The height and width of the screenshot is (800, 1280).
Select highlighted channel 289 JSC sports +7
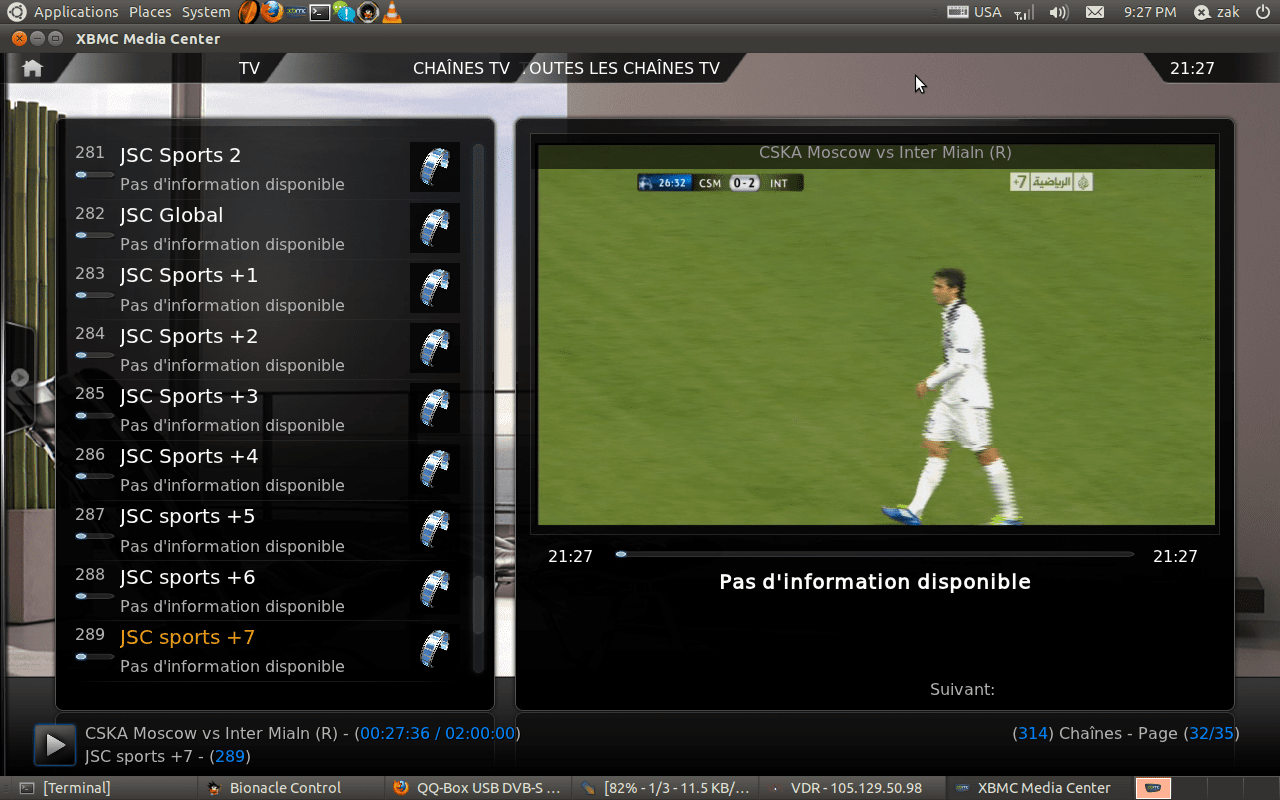click(x=267, y=650)
